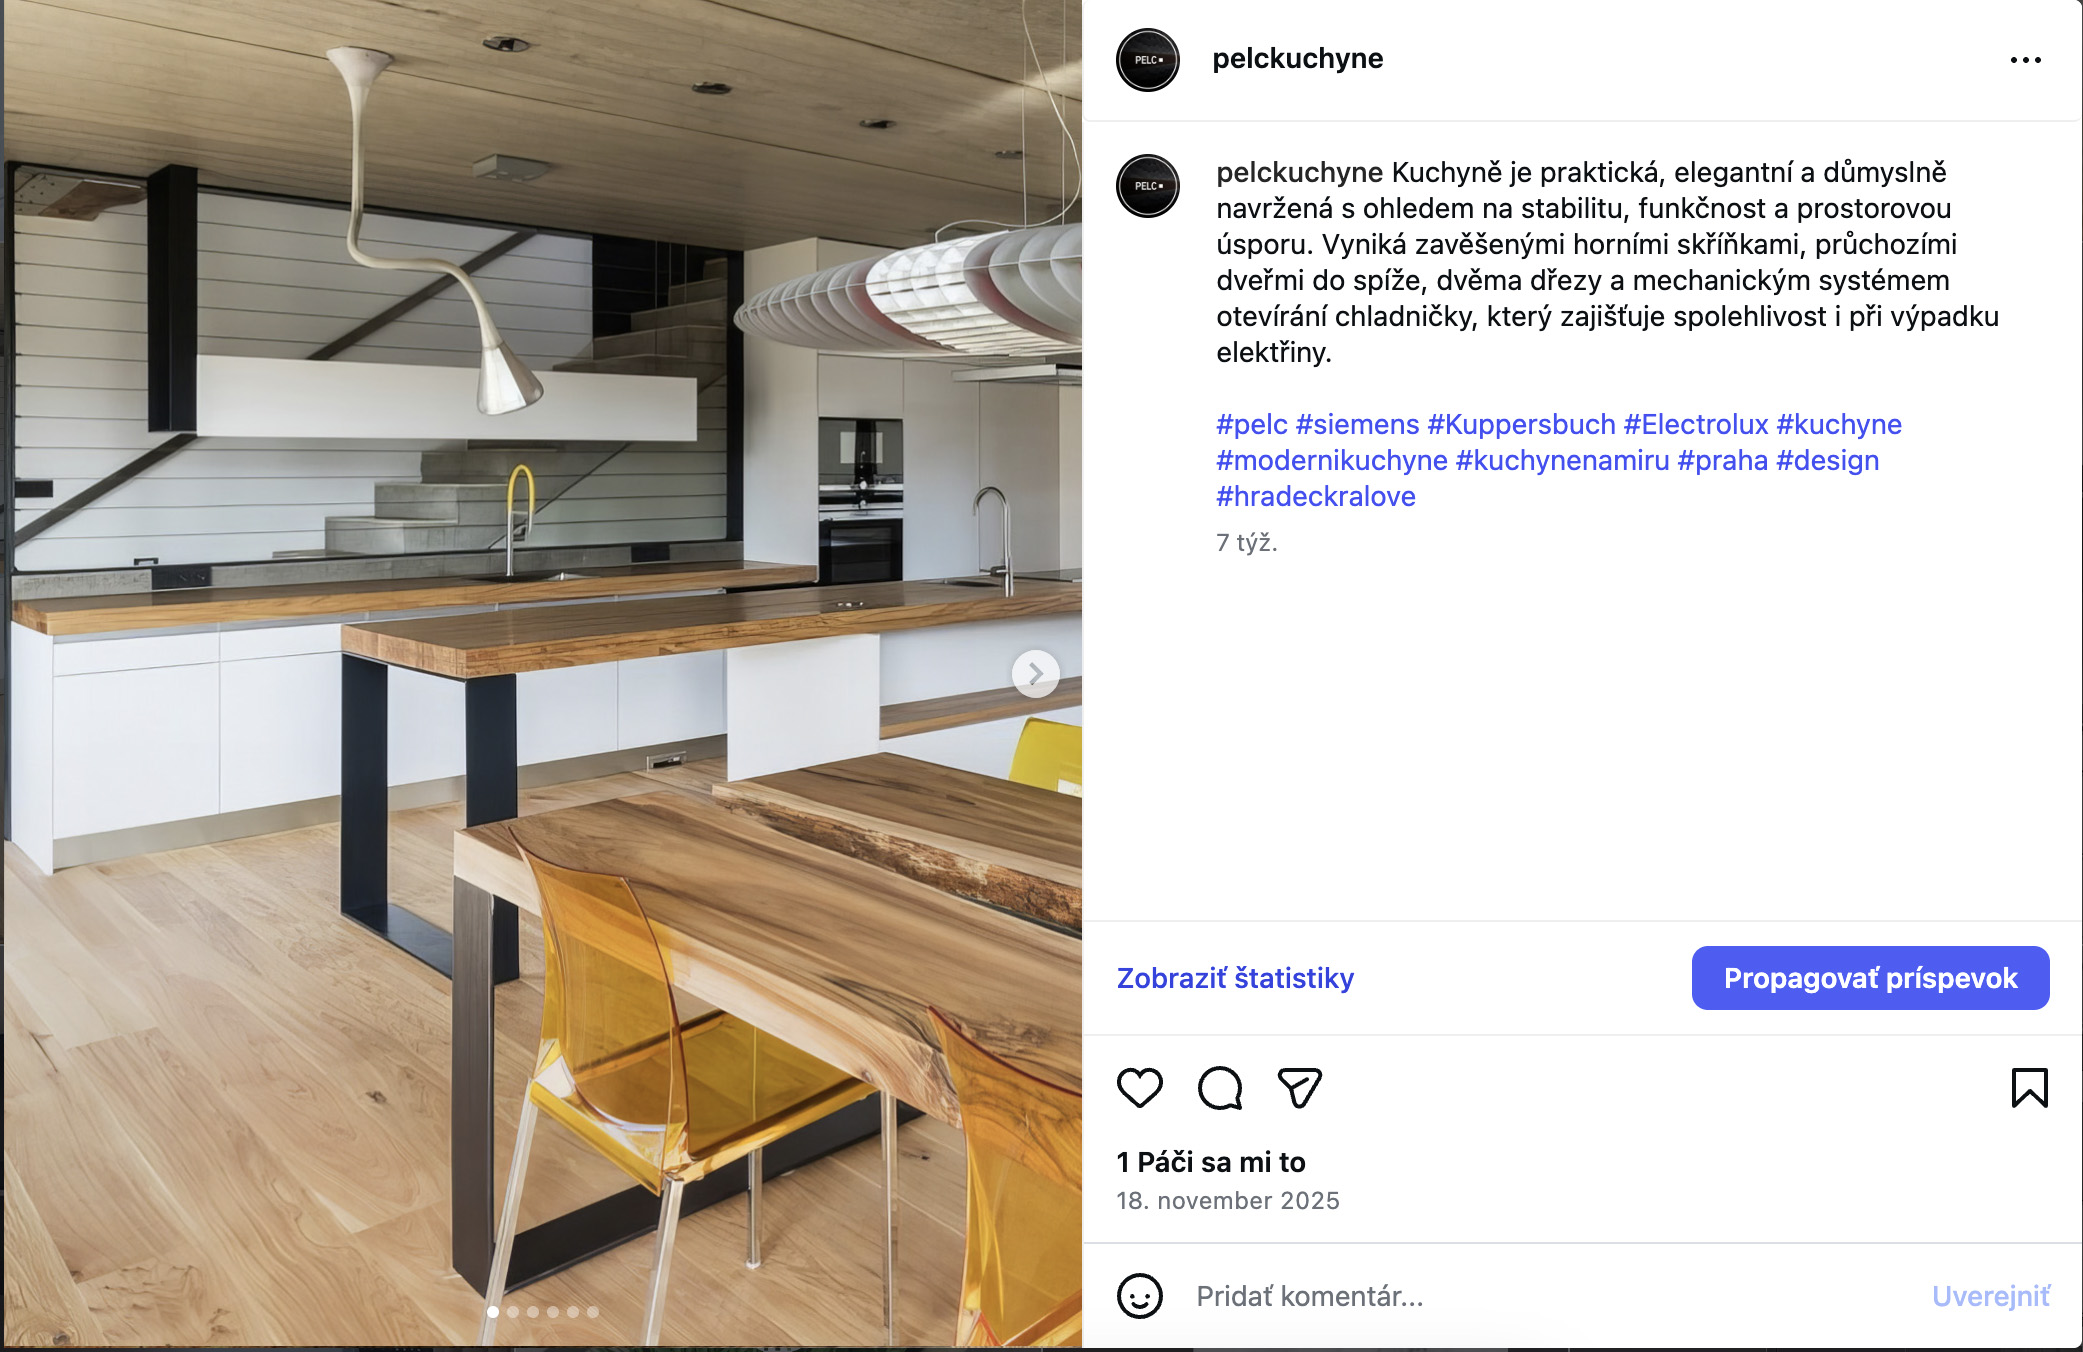Viewport: 2083px width, 1352px height.
Task: Open Zobraziť štatistiky link
Action: (x=1235, y=978)
